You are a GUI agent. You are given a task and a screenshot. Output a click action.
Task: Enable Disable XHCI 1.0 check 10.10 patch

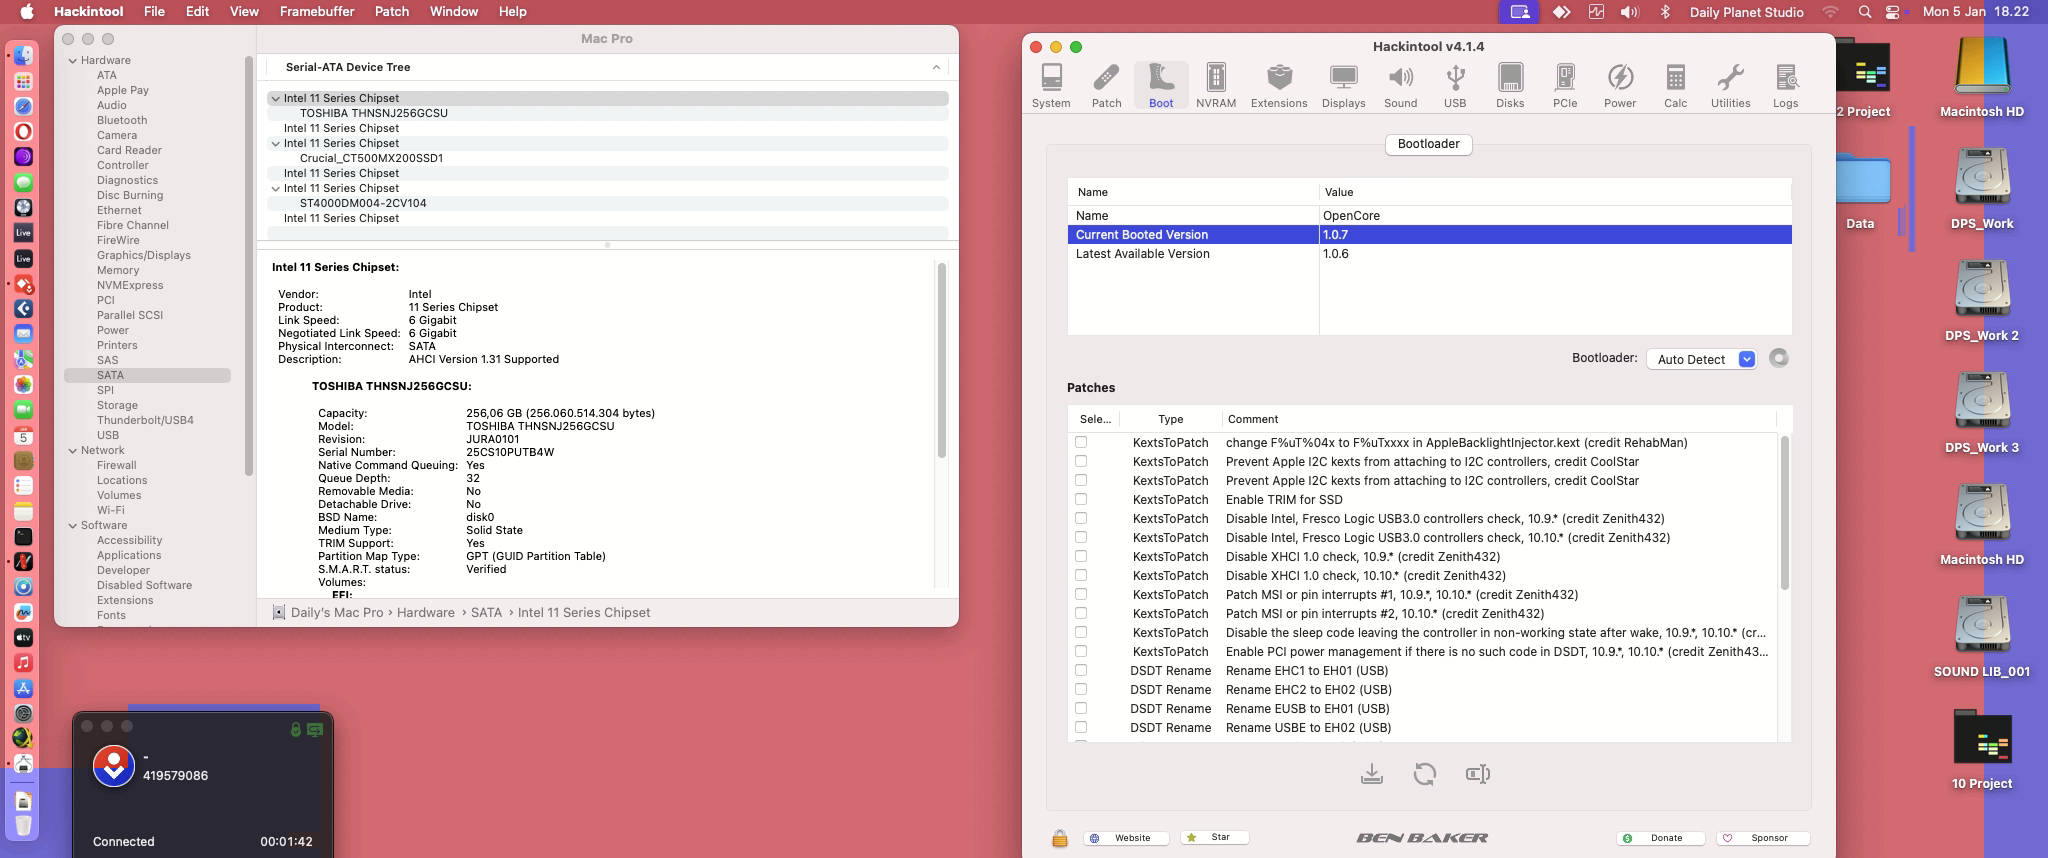(x=1081, y=575)
